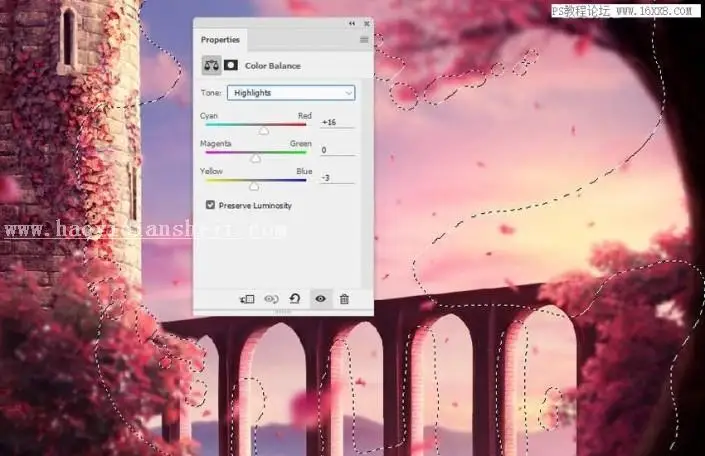Click the "Color Balance" title text
705x456 pixels.
point(272,66)
